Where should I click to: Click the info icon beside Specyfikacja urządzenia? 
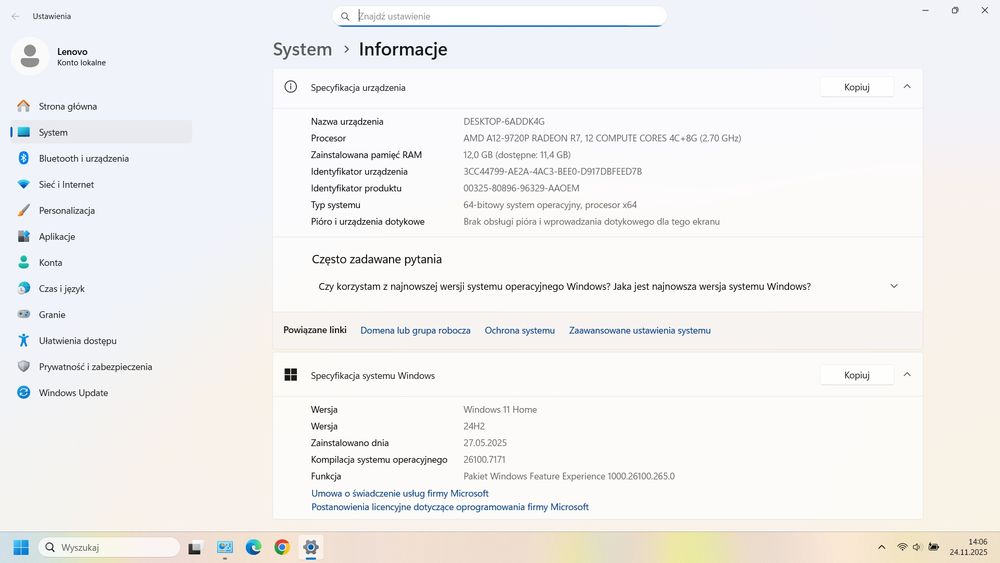pyautogui.click(x=291, y=87)
